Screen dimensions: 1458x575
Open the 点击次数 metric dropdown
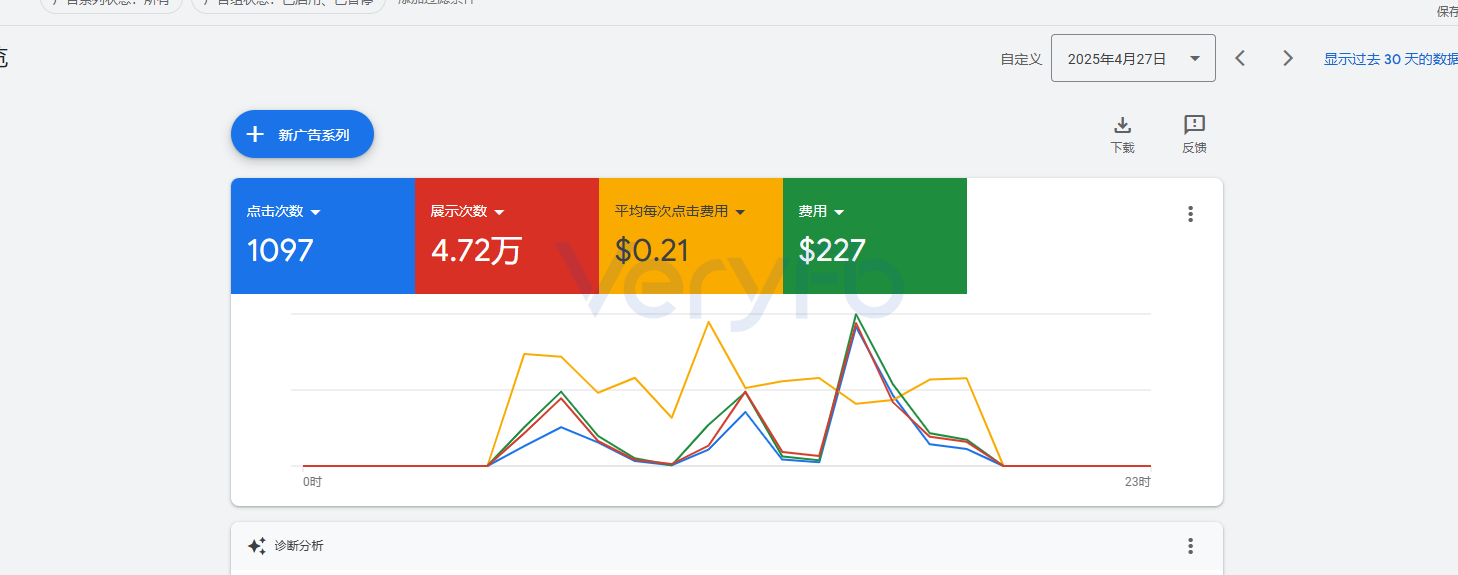tap(283, 212)
